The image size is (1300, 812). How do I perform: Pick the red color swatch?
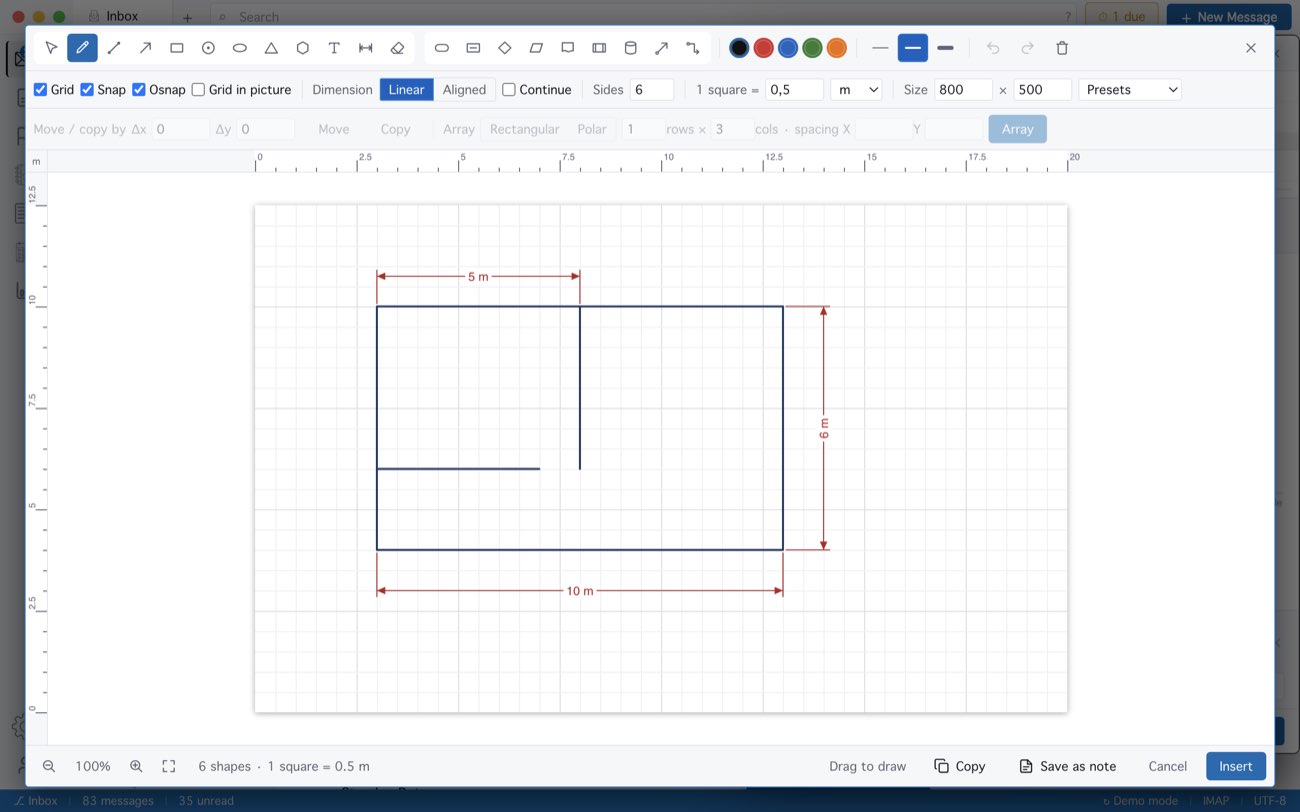click(763, 48)
